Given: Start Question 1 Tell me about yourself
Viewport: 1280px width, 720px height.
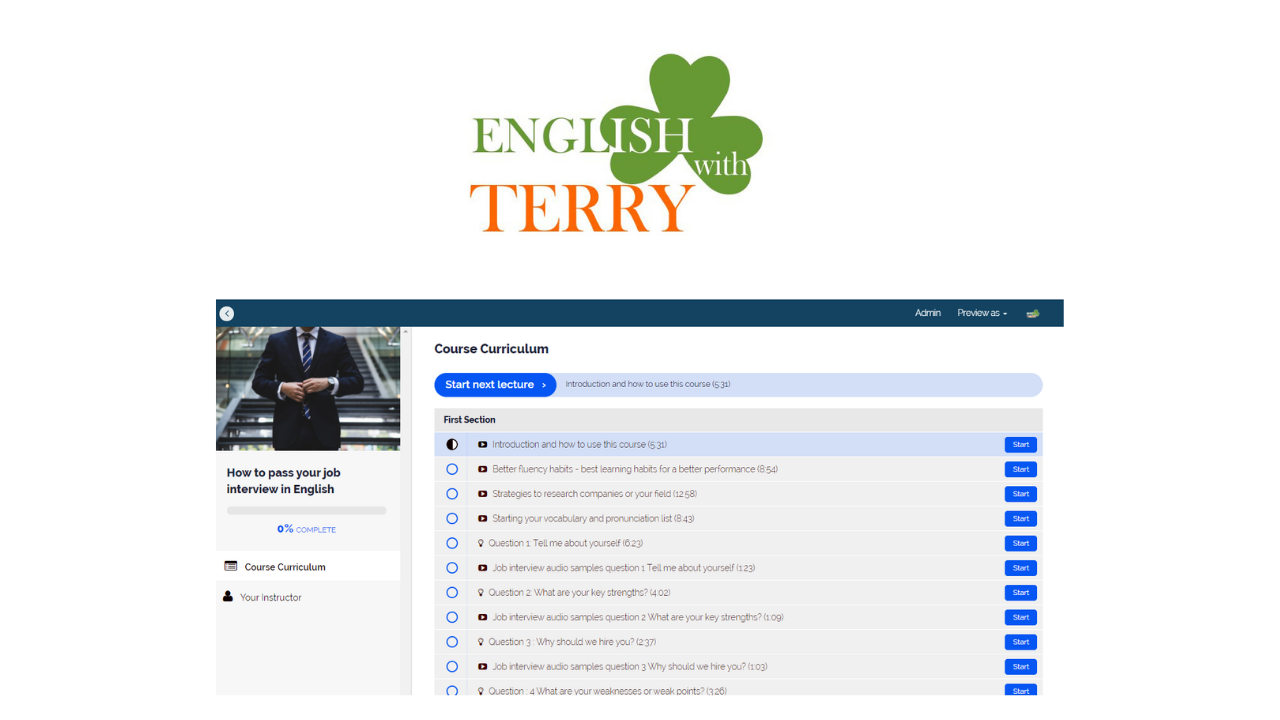Looking at the screenshot, I should click(x=1021, y=543).
